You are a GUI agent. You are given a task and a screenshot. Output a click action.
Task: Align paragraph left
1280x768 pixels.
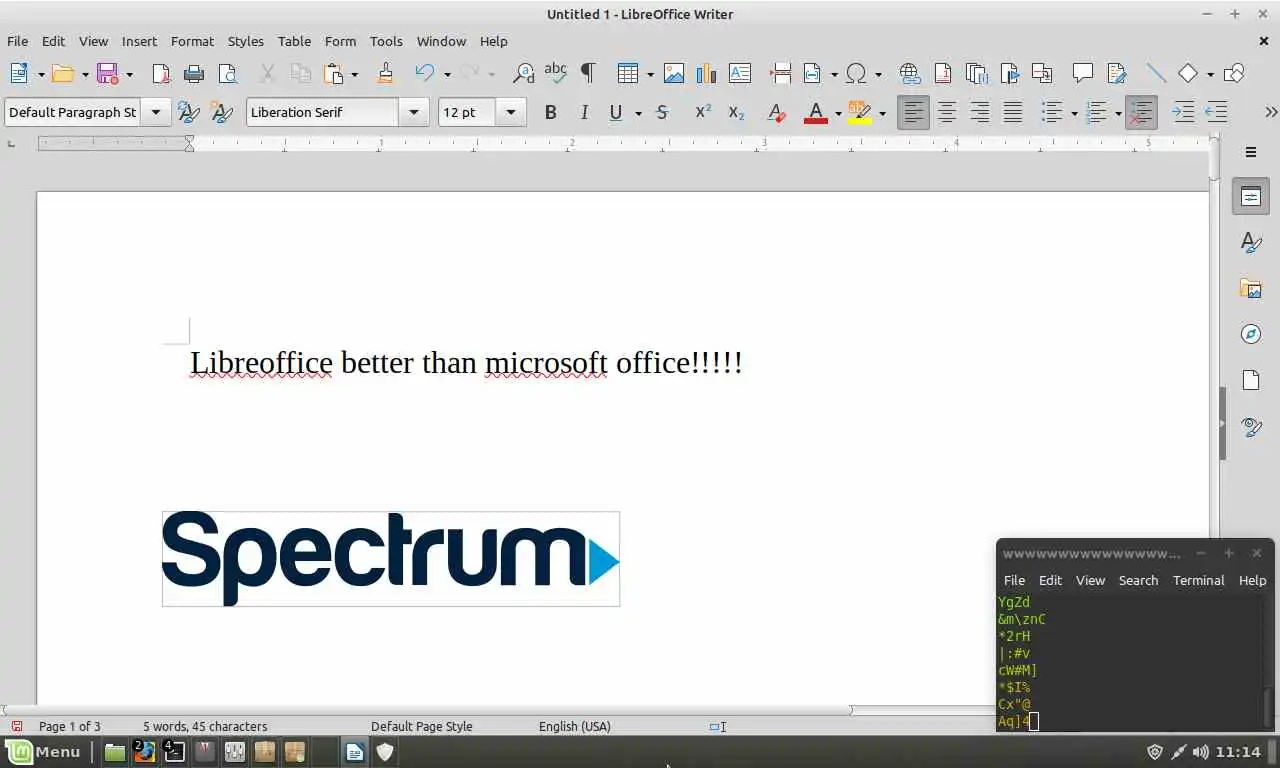click(x=913, y=112)
